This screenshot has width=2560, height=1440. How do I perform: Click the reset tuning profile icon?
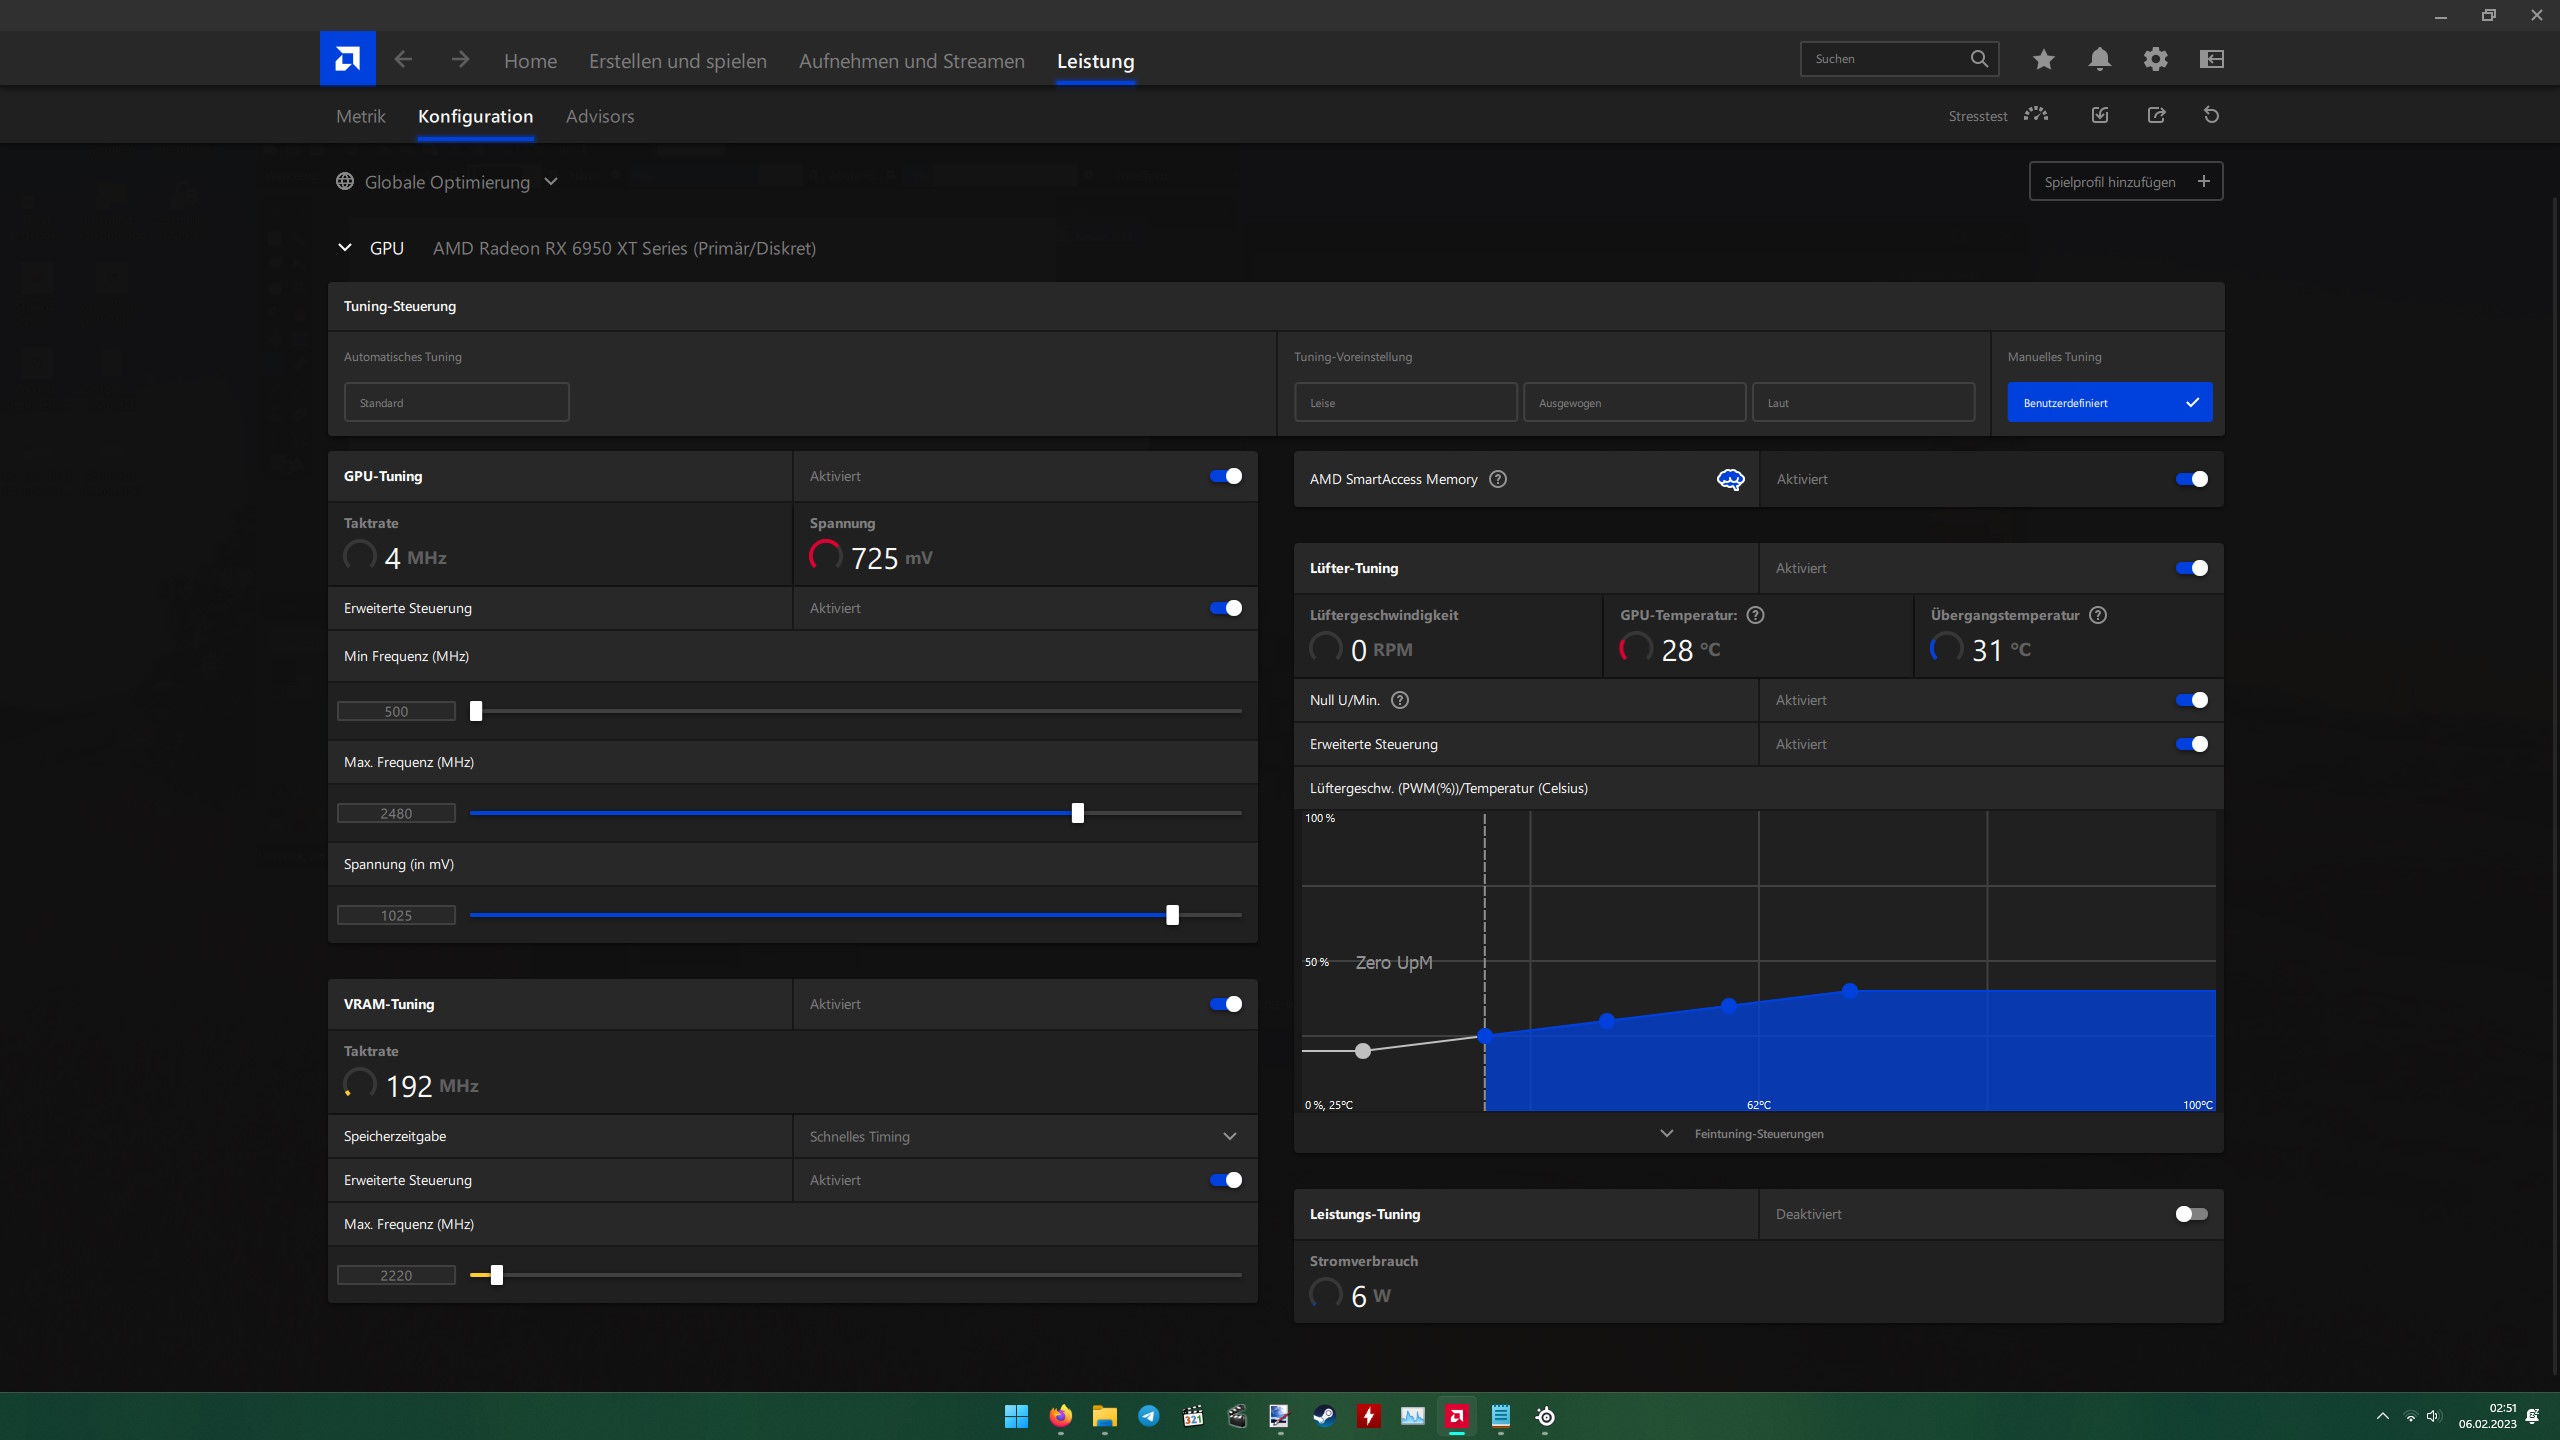click(x=2211, y=115)
